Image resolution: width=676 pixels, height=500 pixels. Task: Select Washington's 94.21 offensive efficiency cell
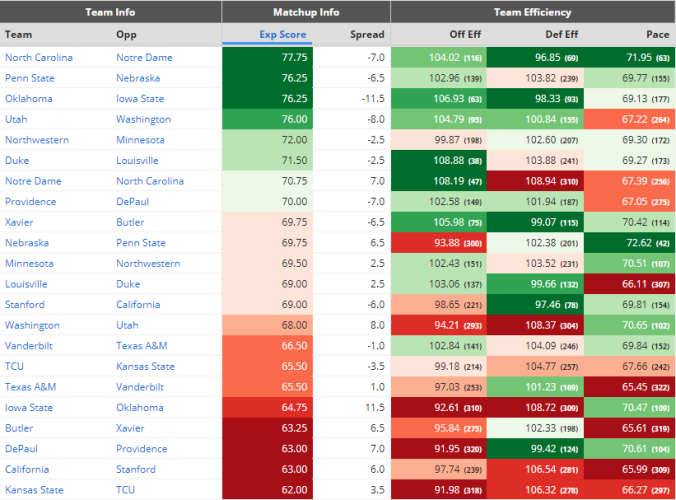[x=439, y=325]
